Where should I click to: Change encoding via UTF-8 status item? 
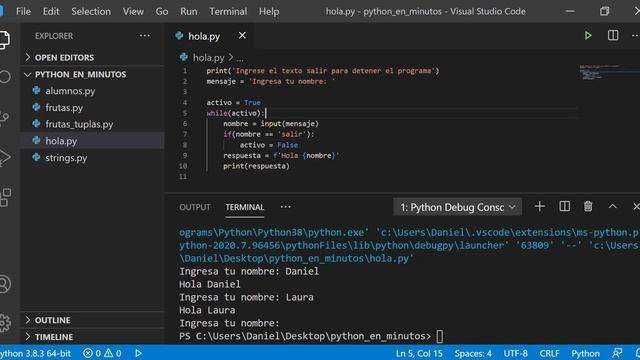516,353
